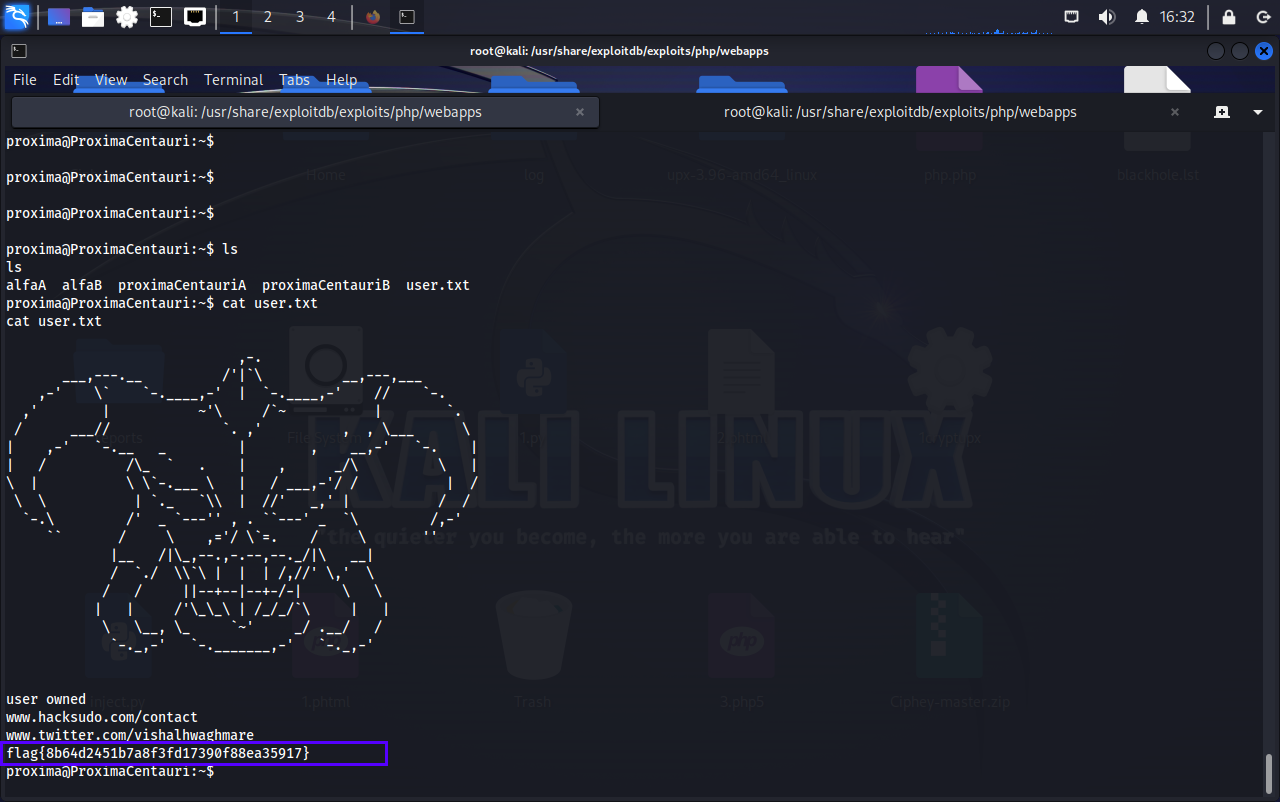This screenshot has width=1280, height=802.
Task: Open the Help menu
Action: [x=341, y=80]
